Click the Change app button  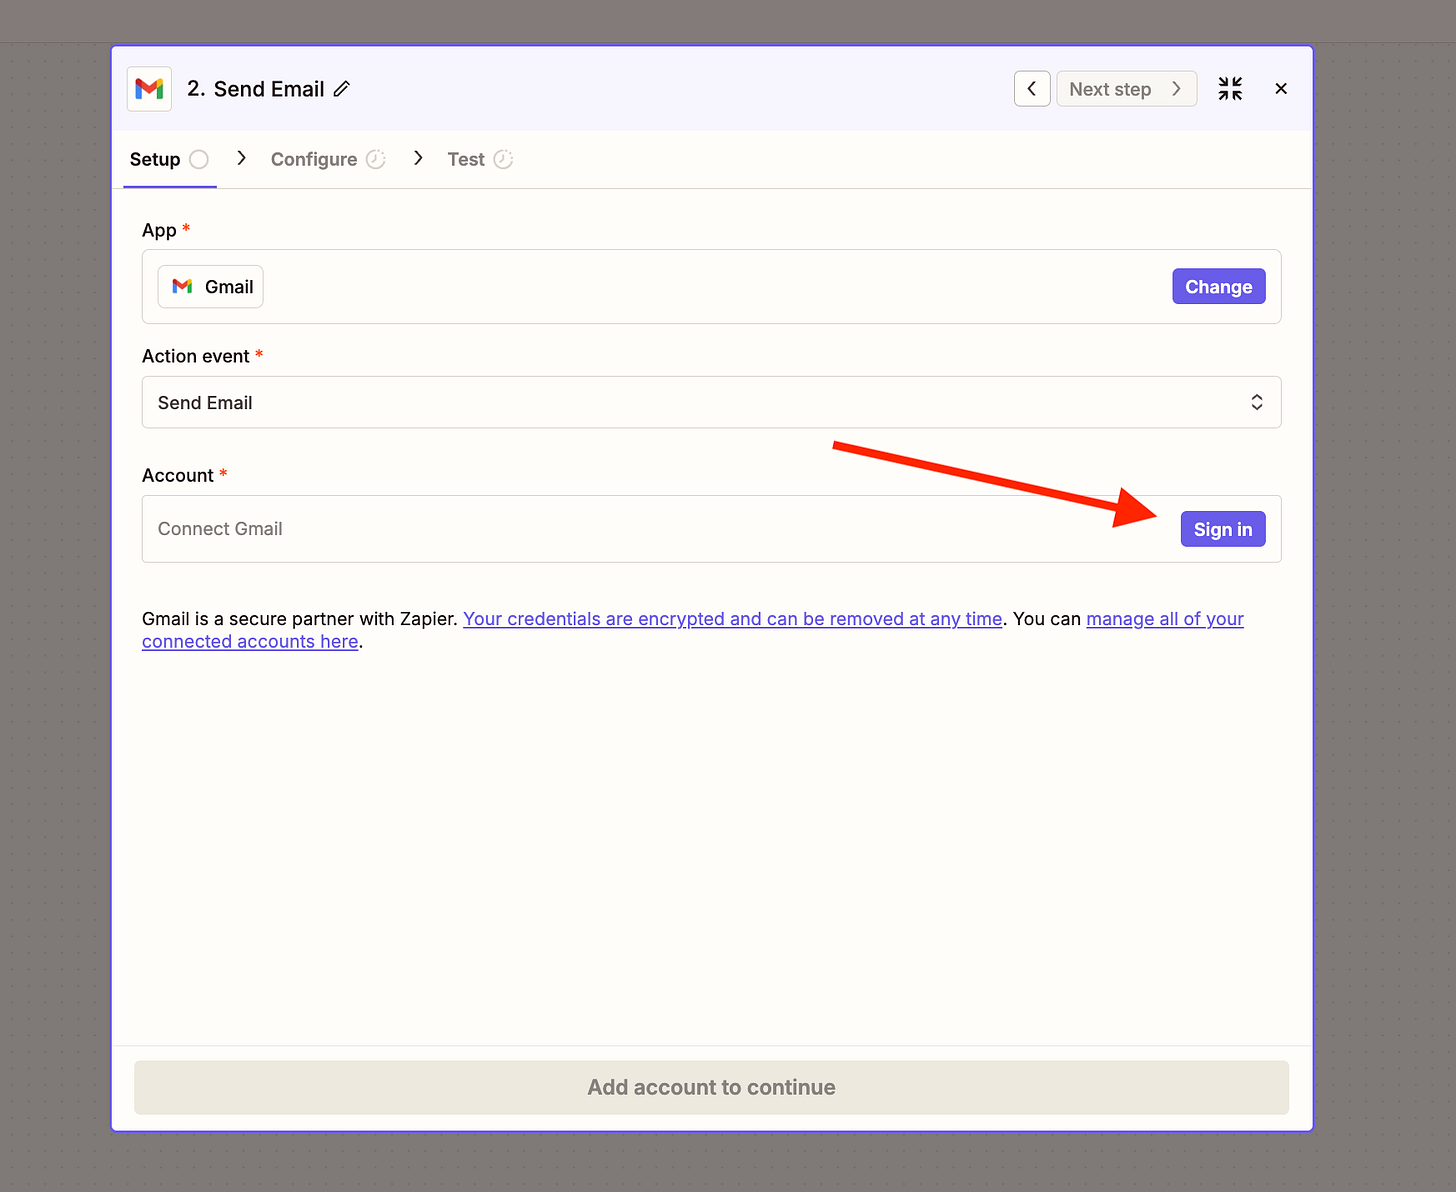pyautogui.click(x=1219, y=287)
